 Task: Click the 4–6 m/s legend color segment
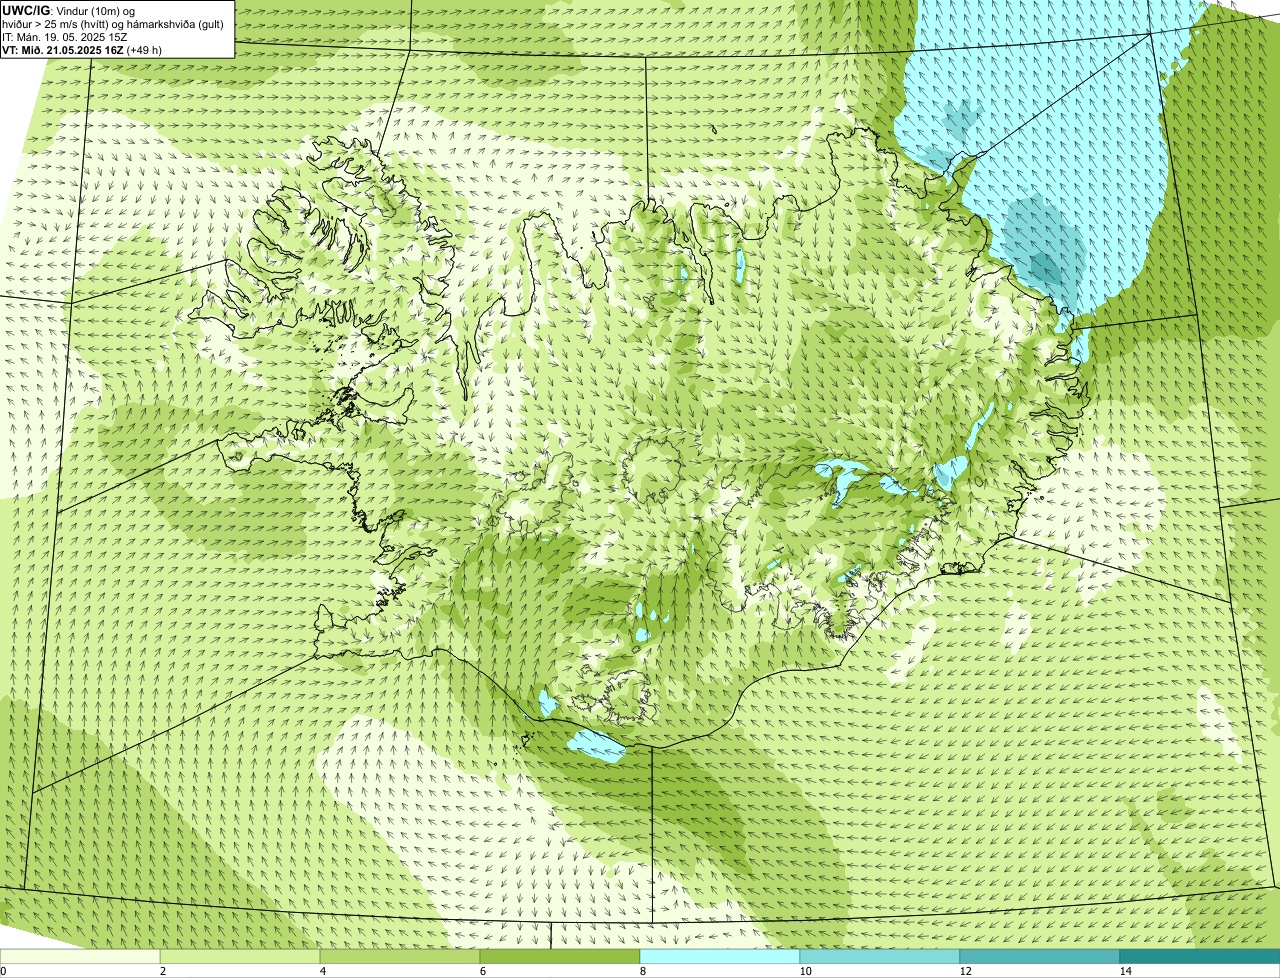point(400,956)
